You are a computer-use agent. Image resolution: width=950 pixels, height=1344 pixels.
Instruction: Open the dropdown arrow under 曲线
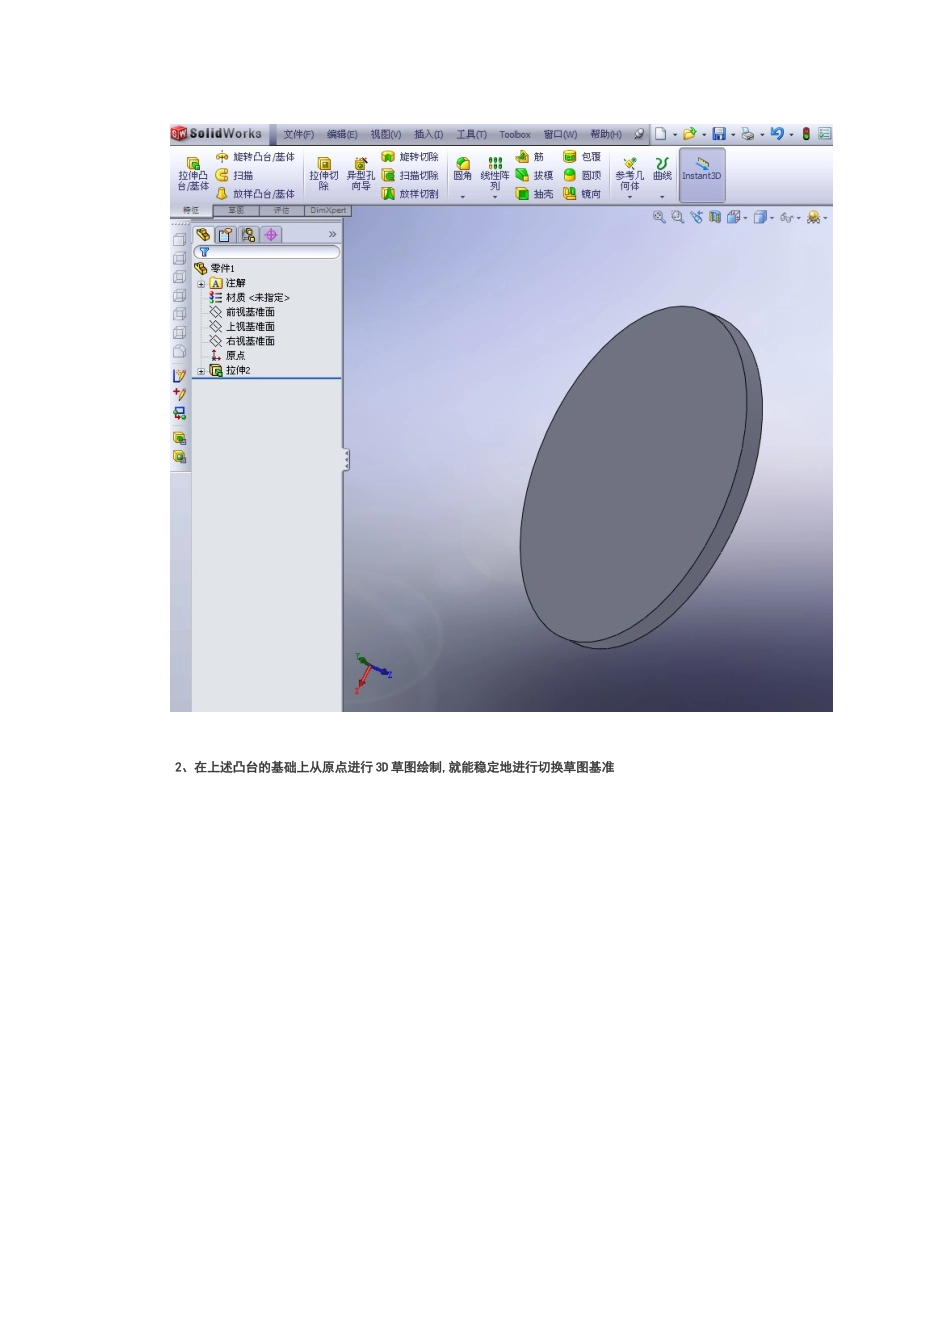coord(662,197)
